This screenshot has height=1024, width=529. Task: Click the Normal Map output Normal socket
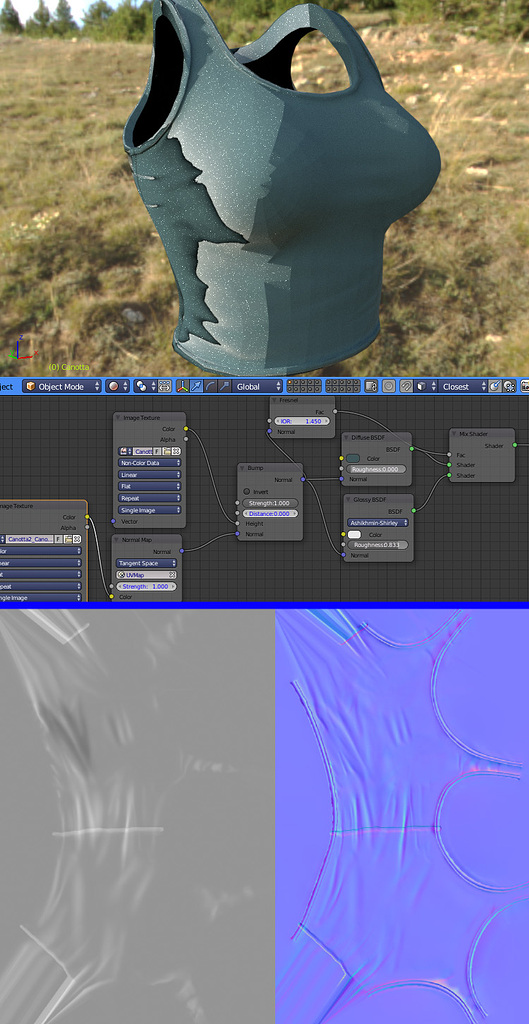pos(182,551)
